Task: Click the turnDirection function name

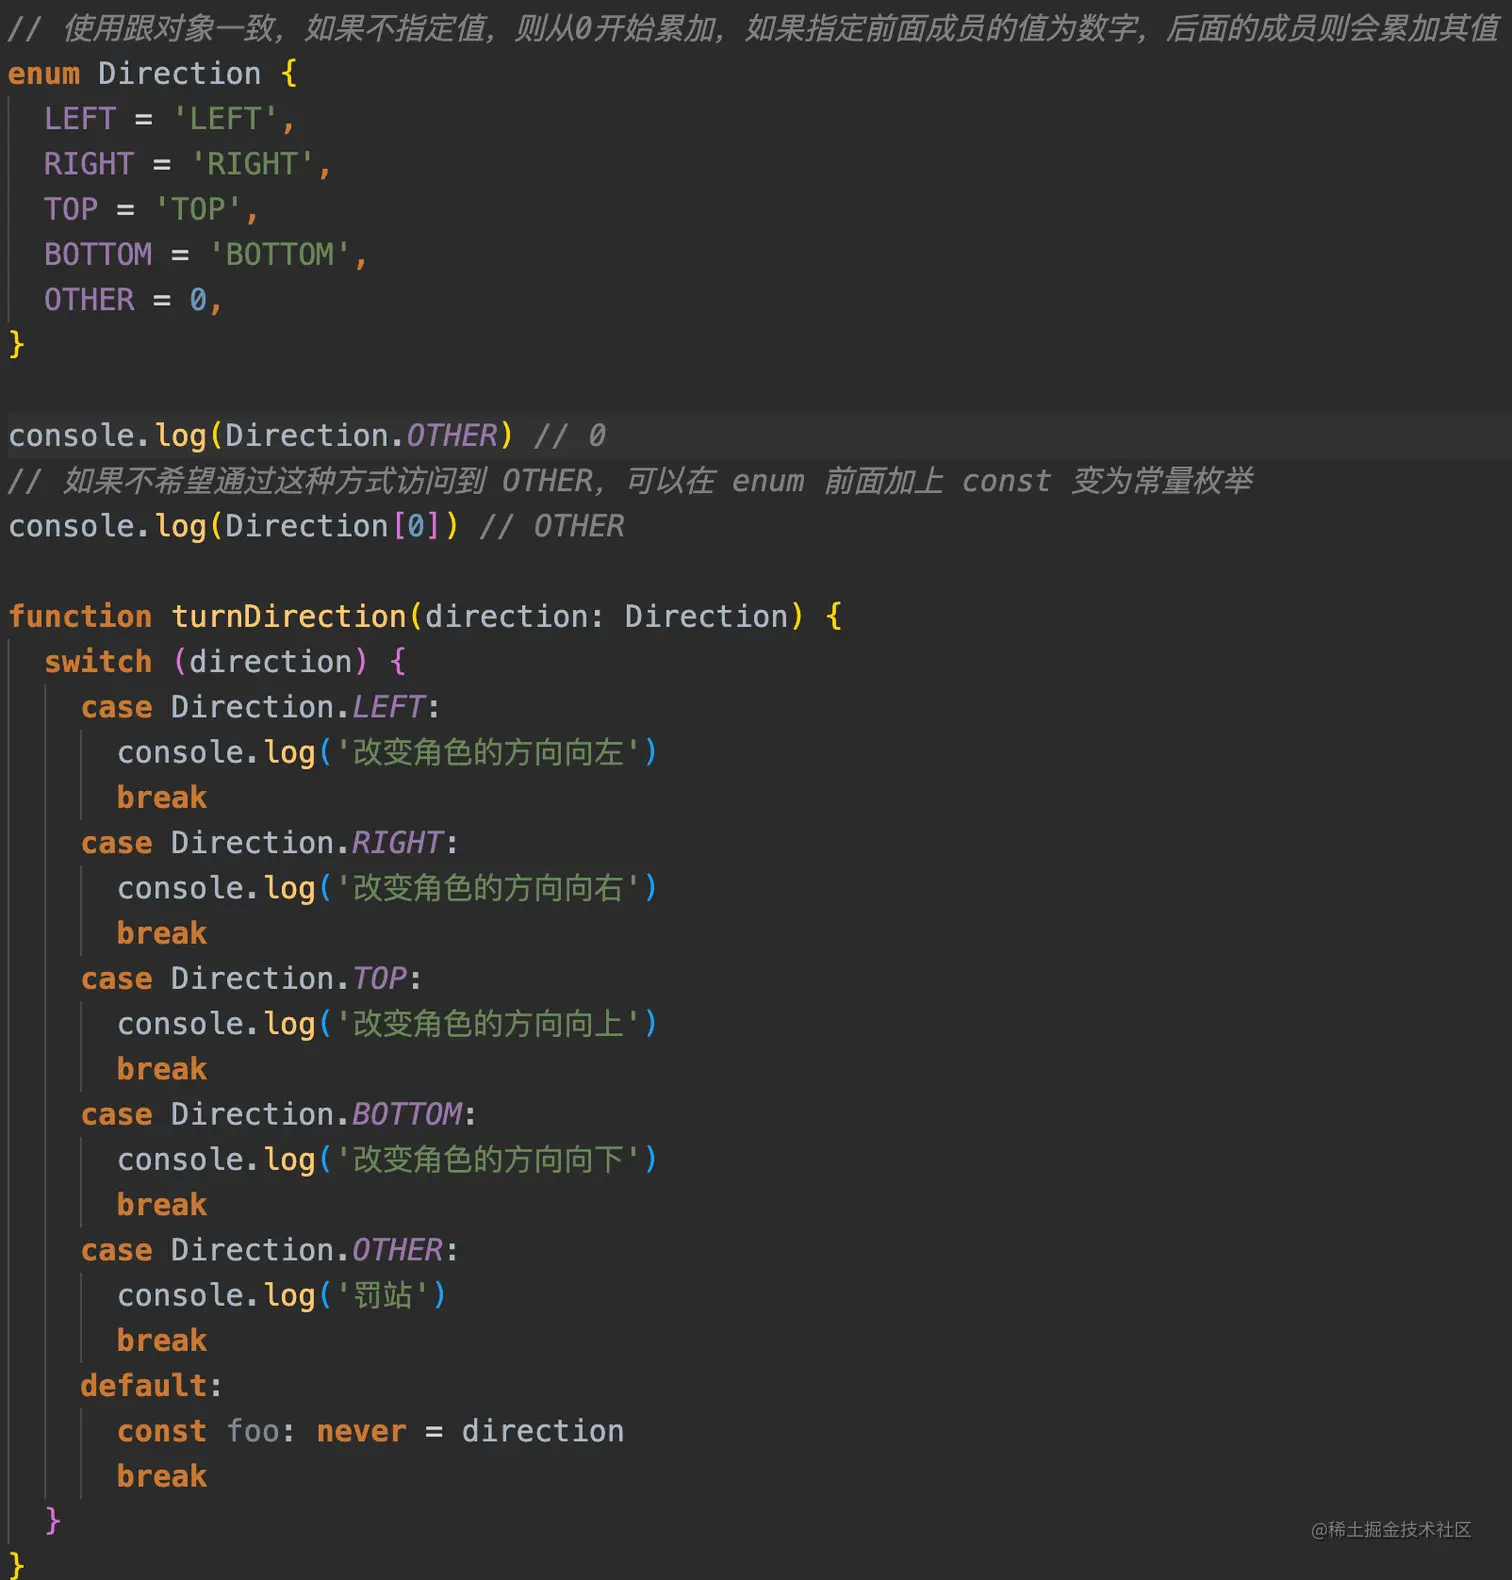Action: pyautogui.click(x=288, y=616)
